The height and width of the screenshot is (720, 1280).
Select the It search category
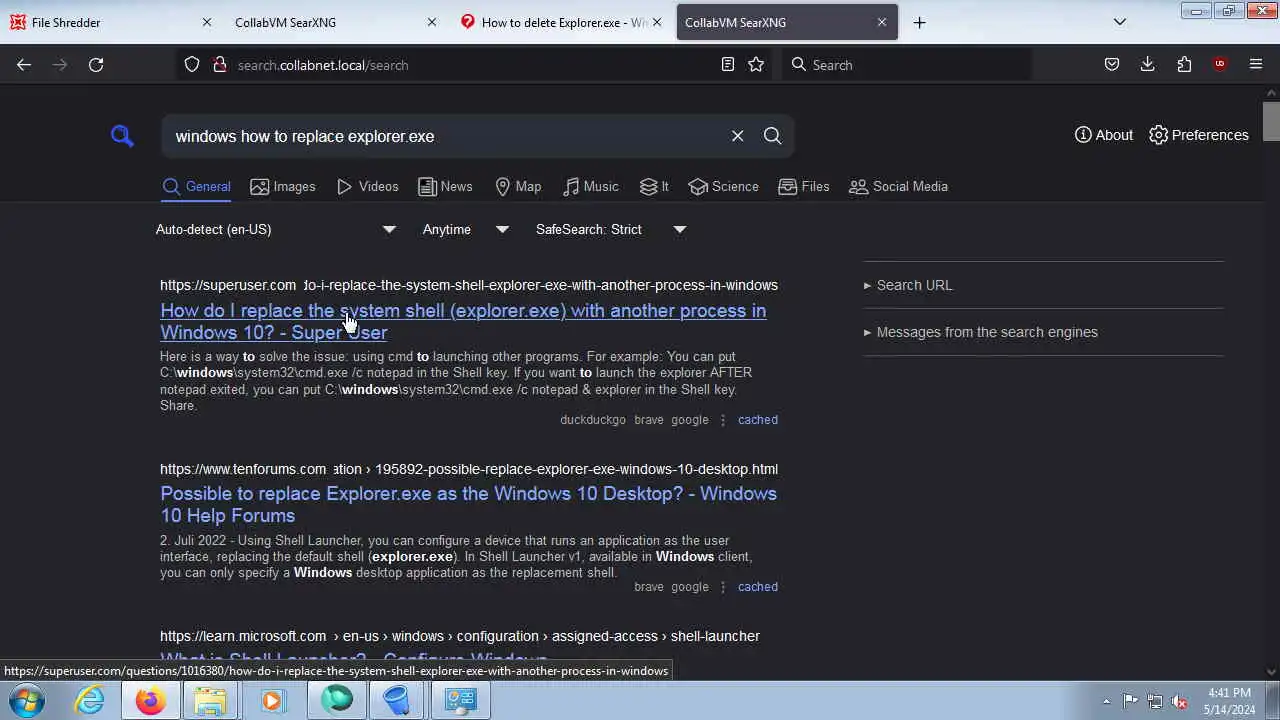pyautogui.click(x=654, y=187)
